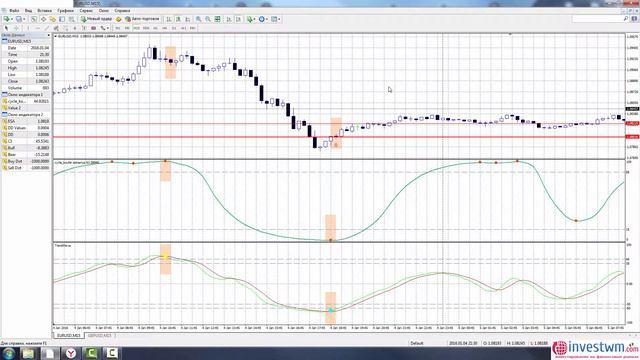Switch to M5 timeframe

[127, 28]
